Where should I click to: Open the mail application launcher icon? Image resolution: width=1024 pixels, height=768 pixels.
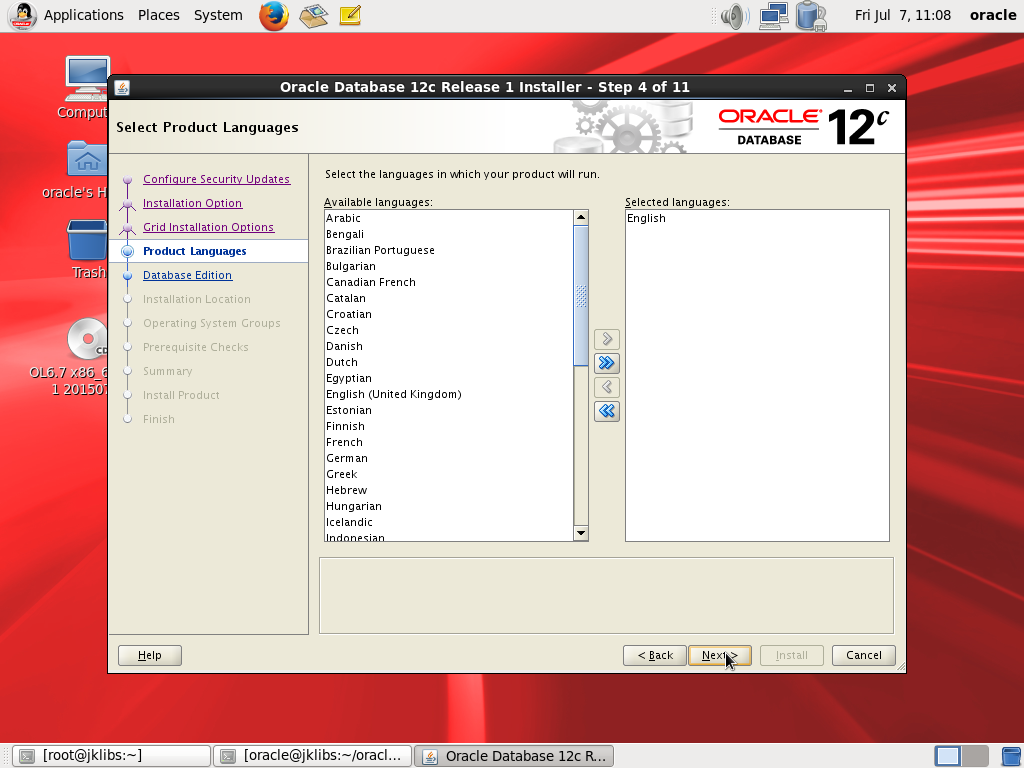pos(313,16)
